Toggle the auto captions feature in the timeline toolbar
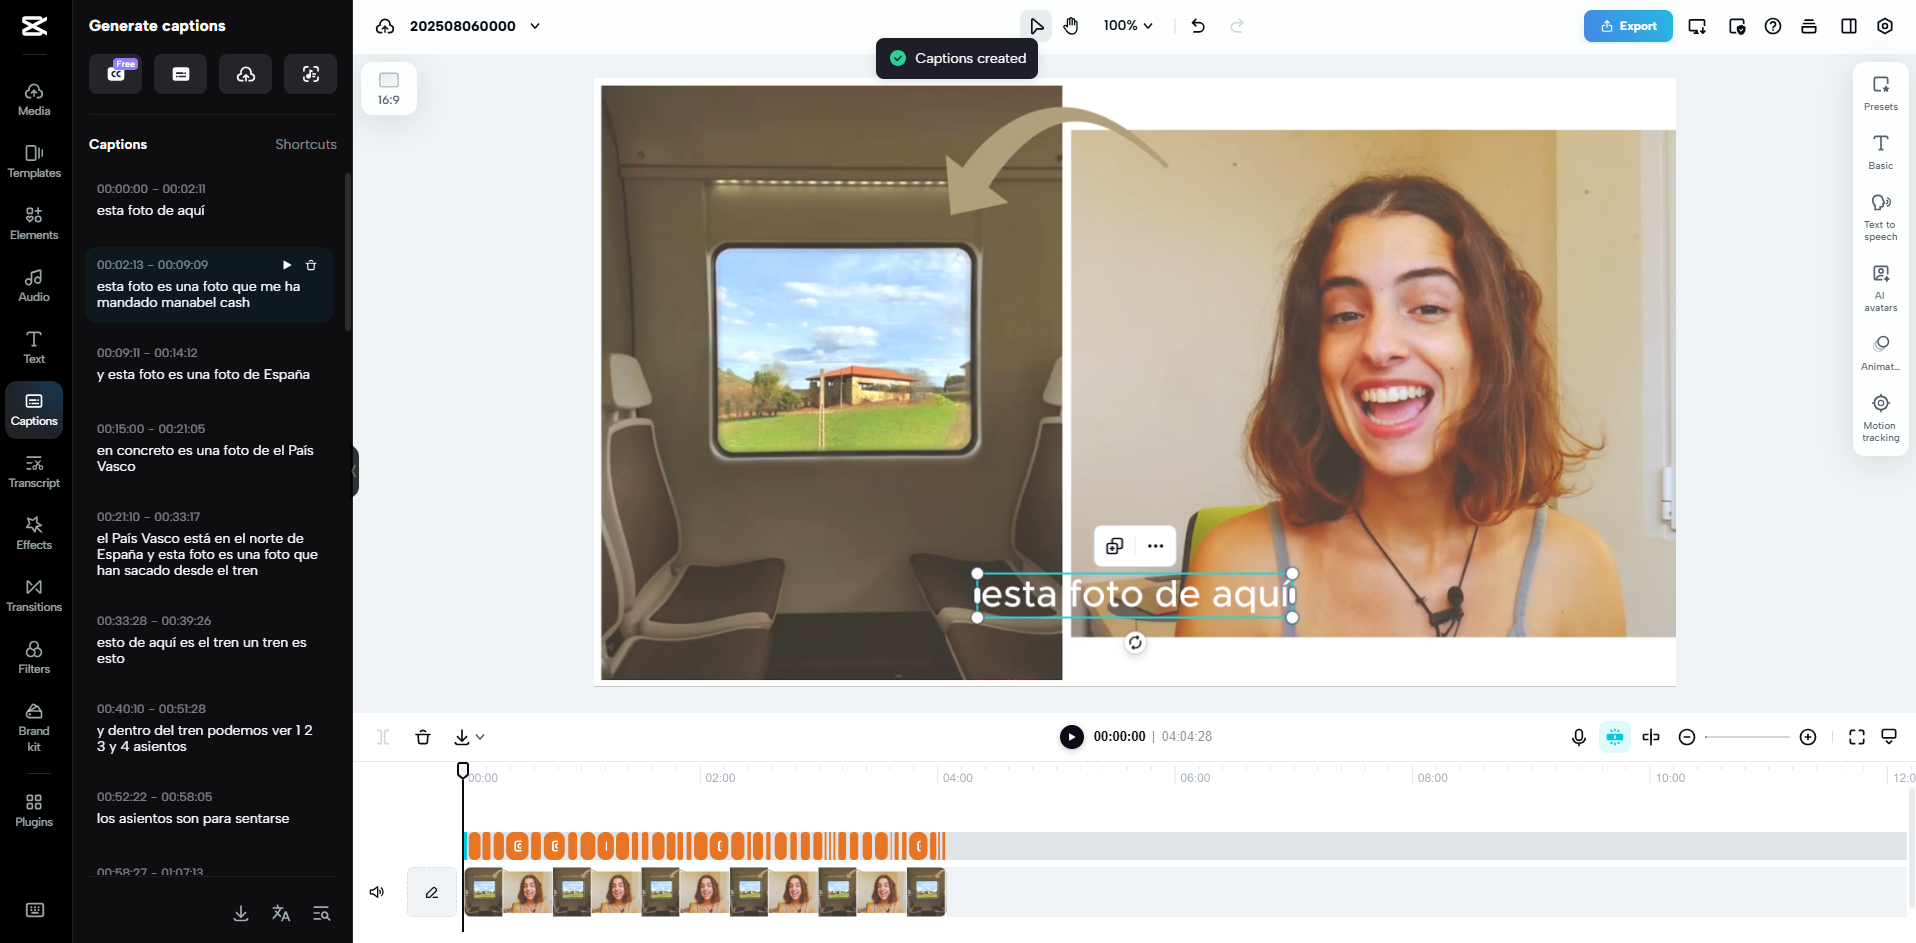Image resolution: width=1916 pixels, height=943 pixels. coord(1614,737)
